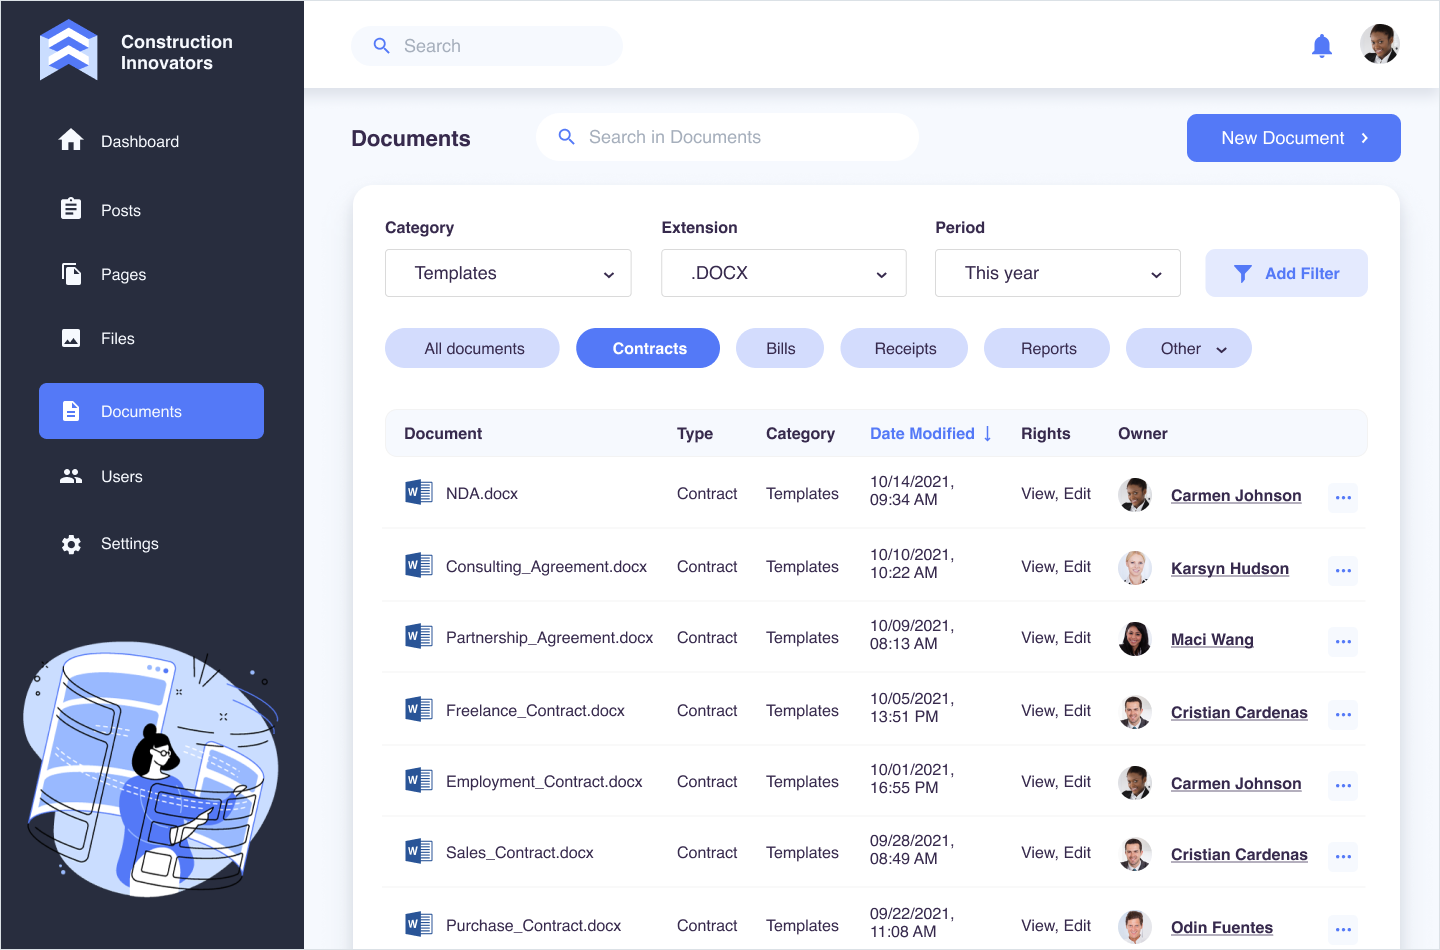The width and height of the screenshot is (1440, 950).
Task: Go to Users in the sidebar menu
Action: pyautogui.click(x=121, y=477)
